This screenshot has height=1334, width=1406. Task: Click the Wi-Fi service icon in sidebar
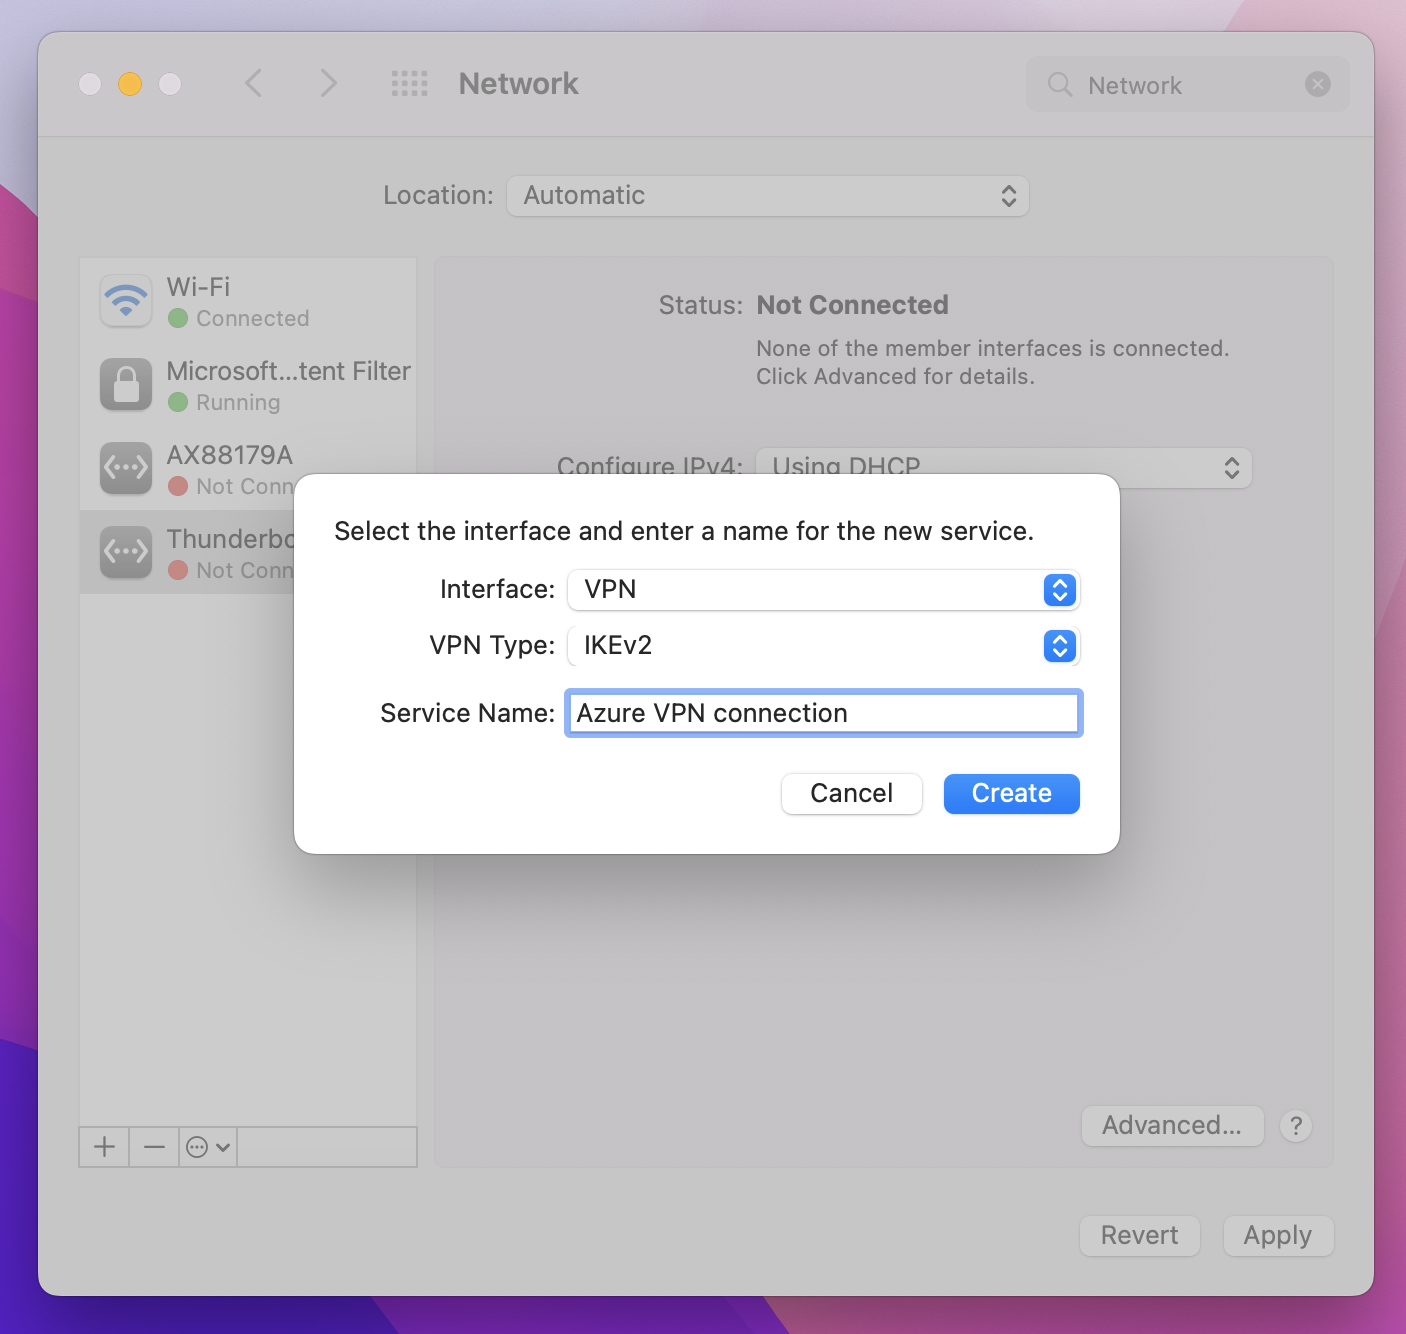125,299
